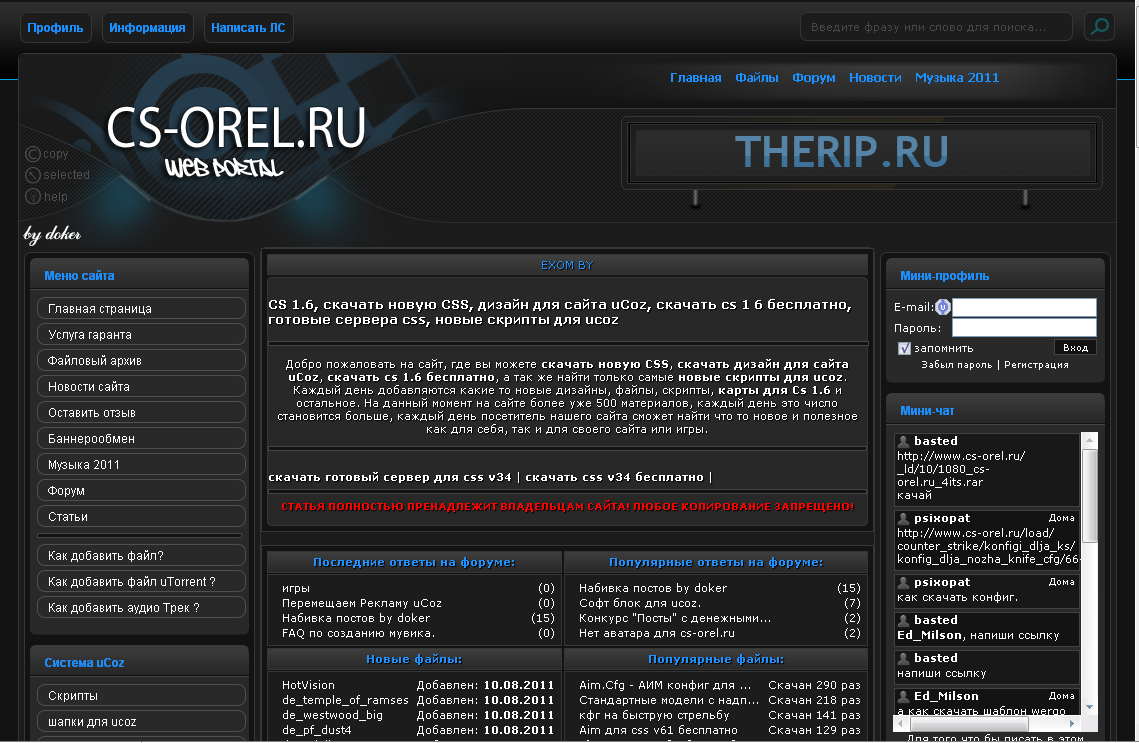Click the THERIP.RU banner
This screenshot has width=1139, height=743.
pos(863,153)
